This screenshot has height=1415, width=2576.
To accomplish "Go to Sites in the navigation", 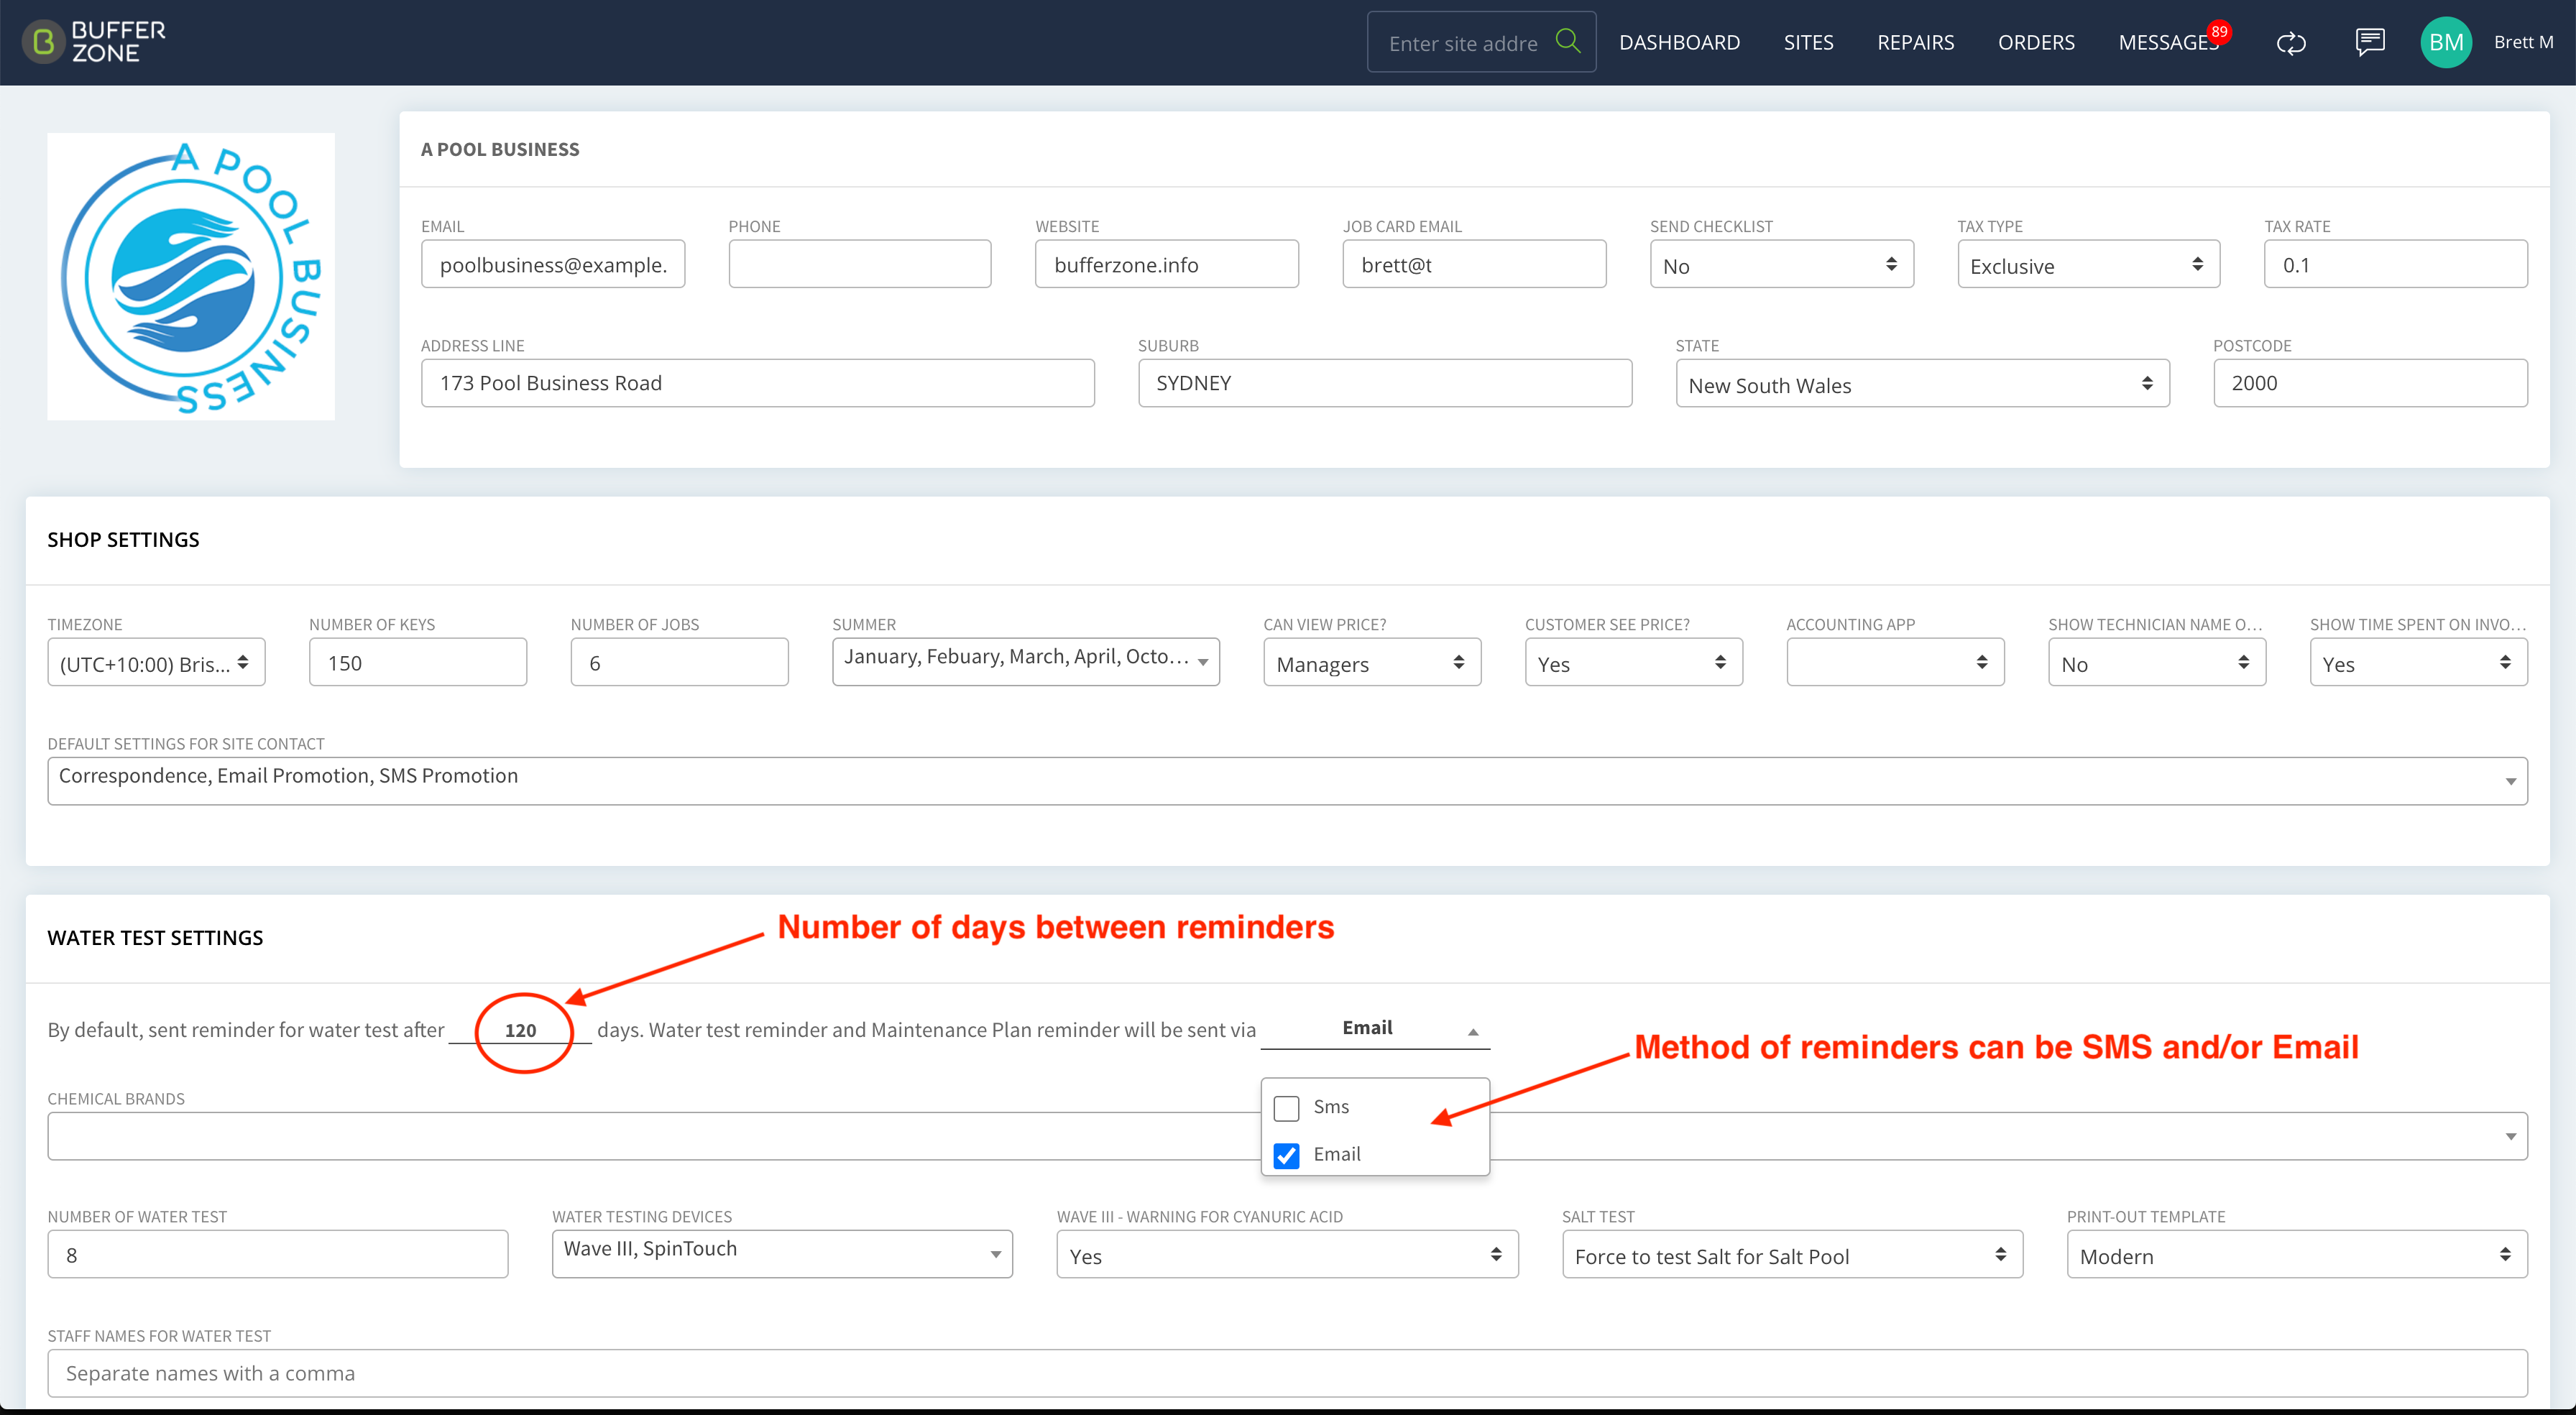I will tap(1808, 42).
